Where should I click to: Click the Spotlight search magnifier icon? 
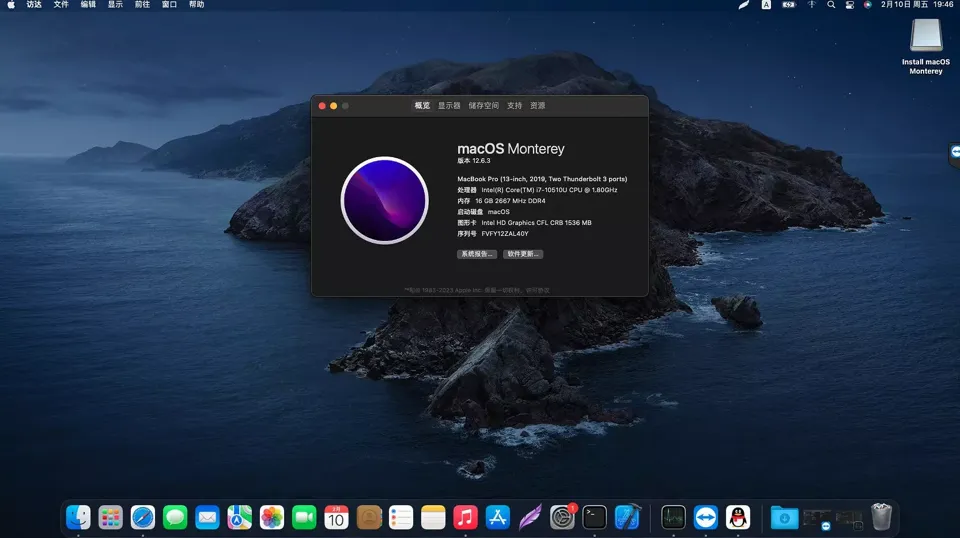pyautogui.click(x=831, y=5)
